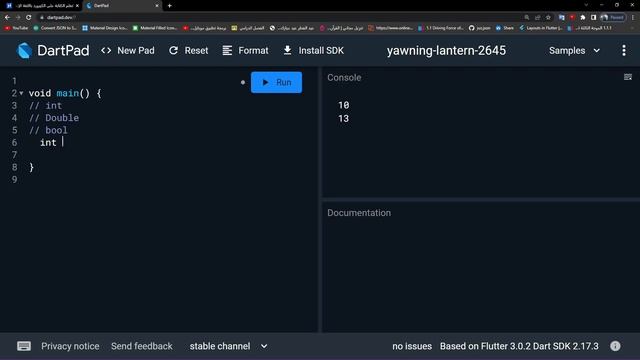This screenshot has width=640, height=360.
Task: Open the Samples dropdown
Action: pos(575,51)
